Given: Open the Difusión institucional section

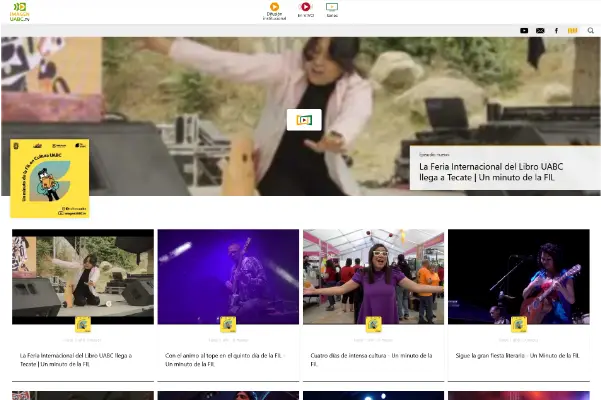Looking at the screenshot, I should point(274,11).
